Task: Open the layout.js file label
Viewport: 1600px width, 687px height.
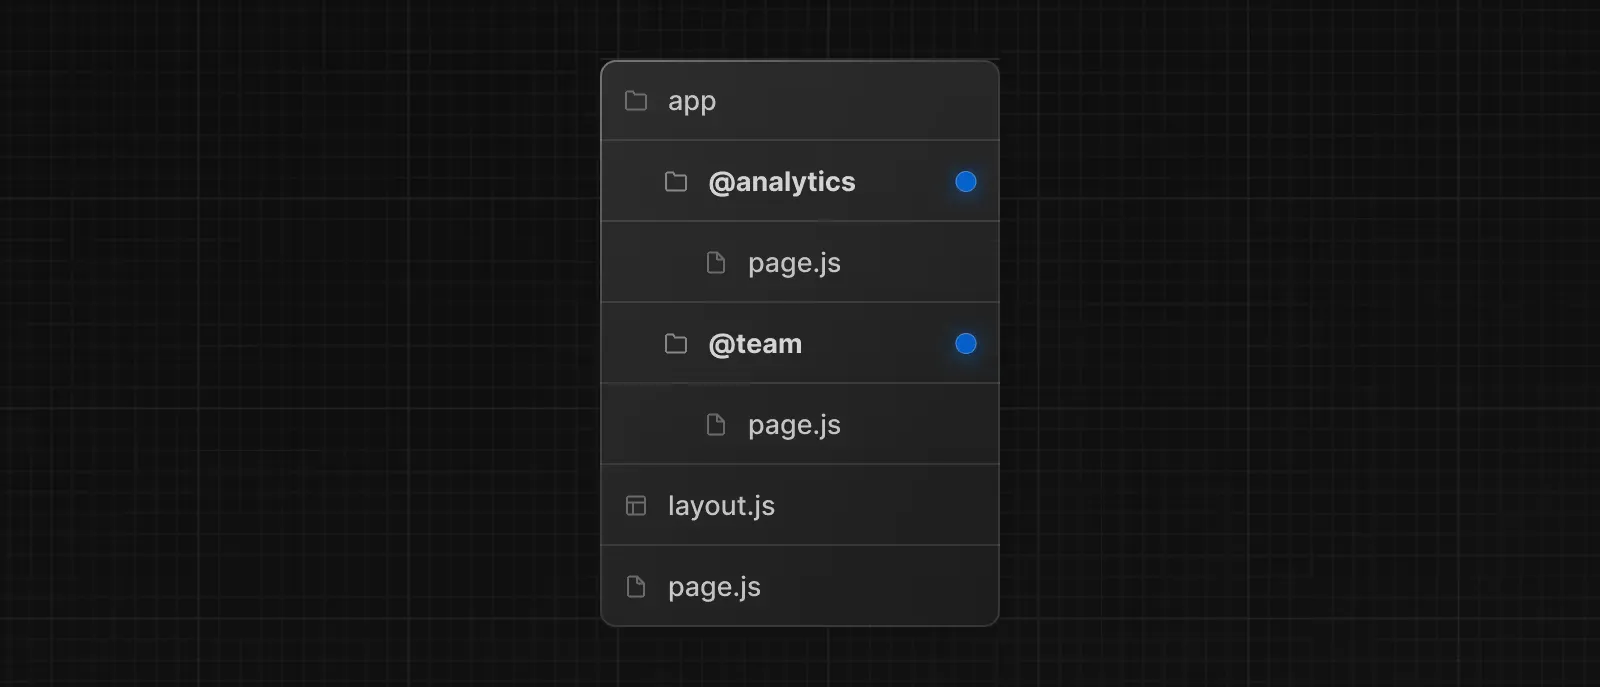Action: 721,506
